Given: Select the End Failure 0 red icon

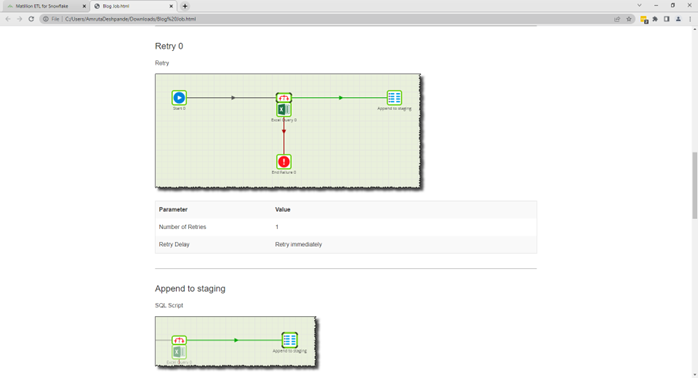Looking at the screenshot, I should pos(284,162).
